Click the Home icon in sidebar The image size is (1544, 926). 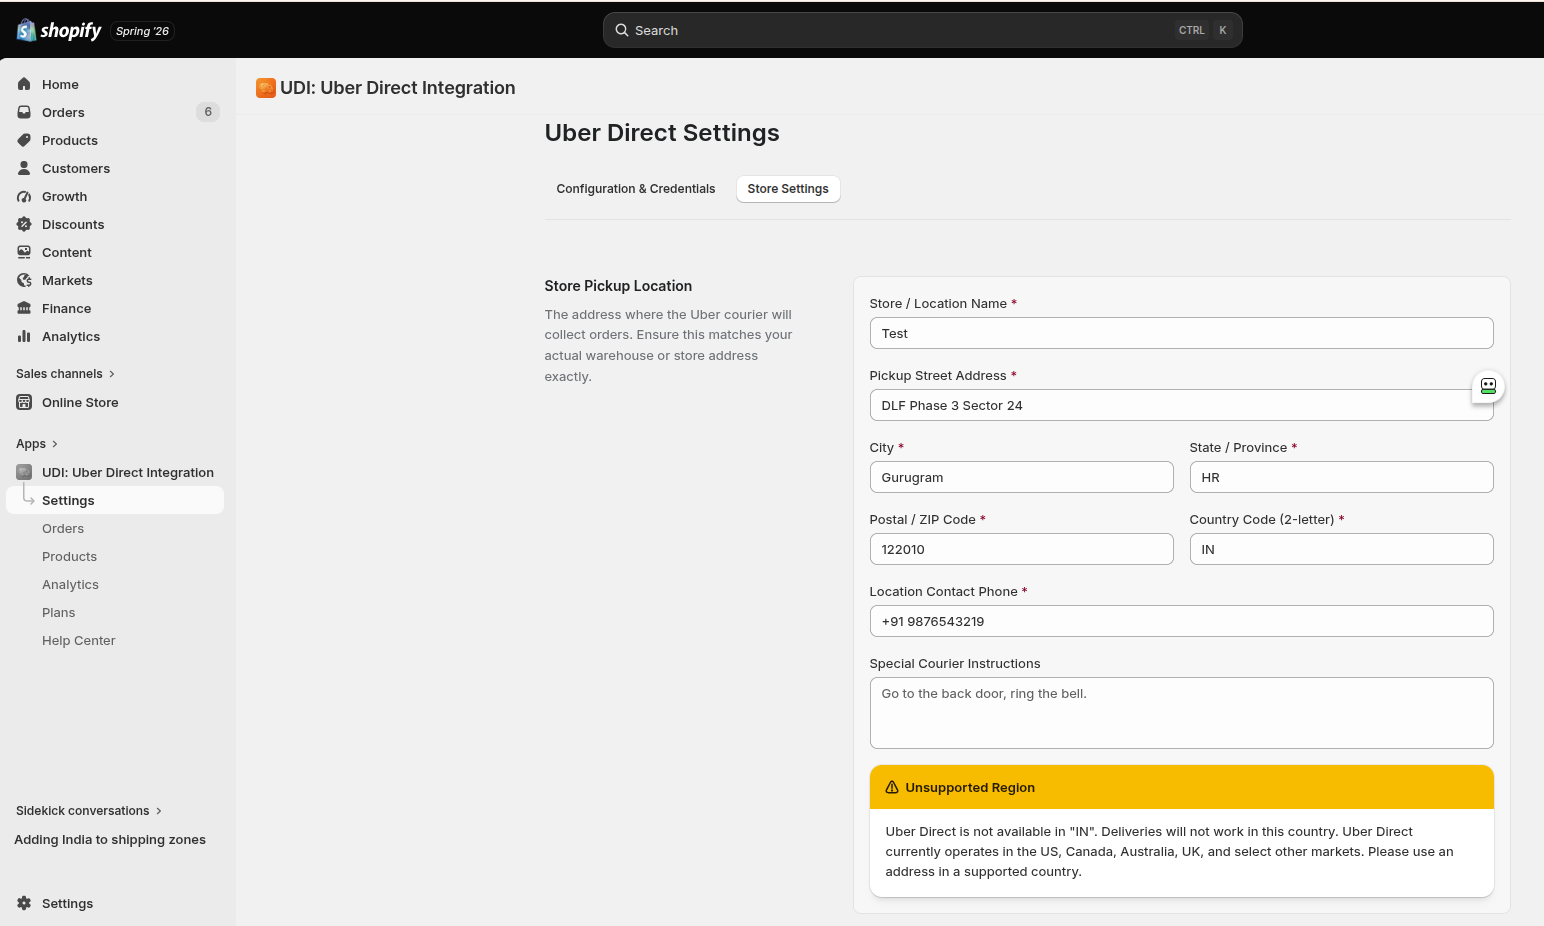(24, 84)
